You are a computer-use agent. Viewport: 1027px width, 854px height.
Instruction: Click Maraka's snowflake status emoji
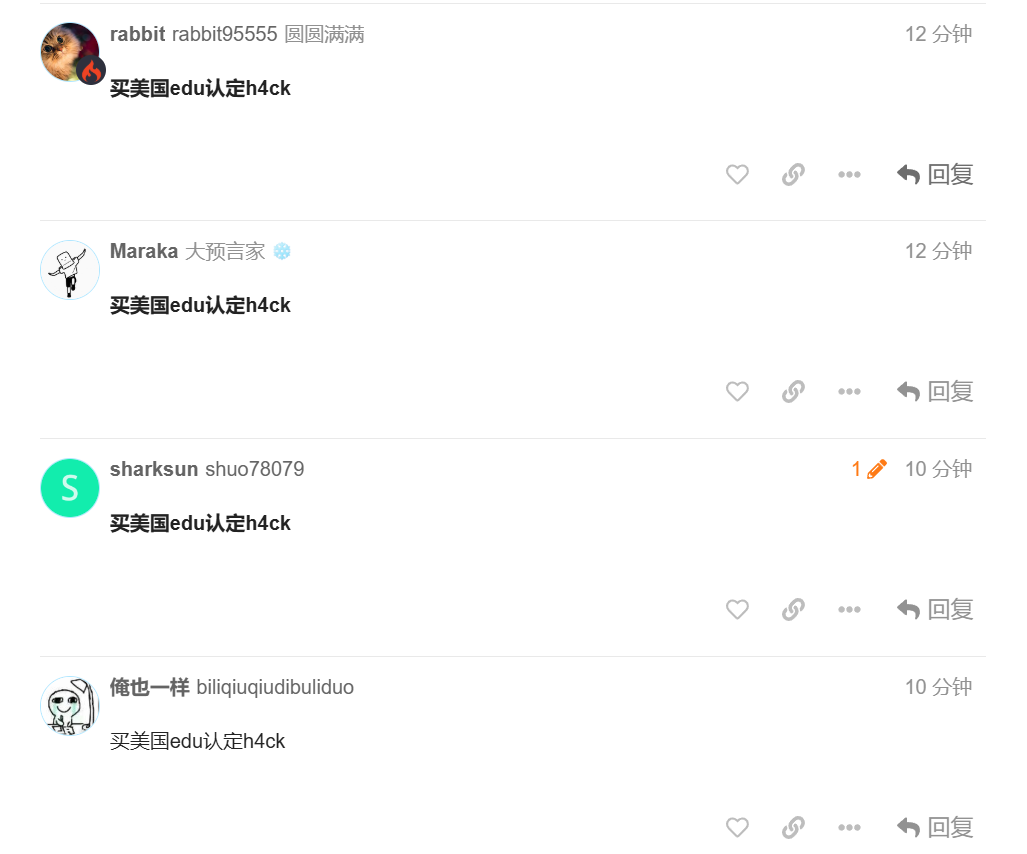click(282, 251)
